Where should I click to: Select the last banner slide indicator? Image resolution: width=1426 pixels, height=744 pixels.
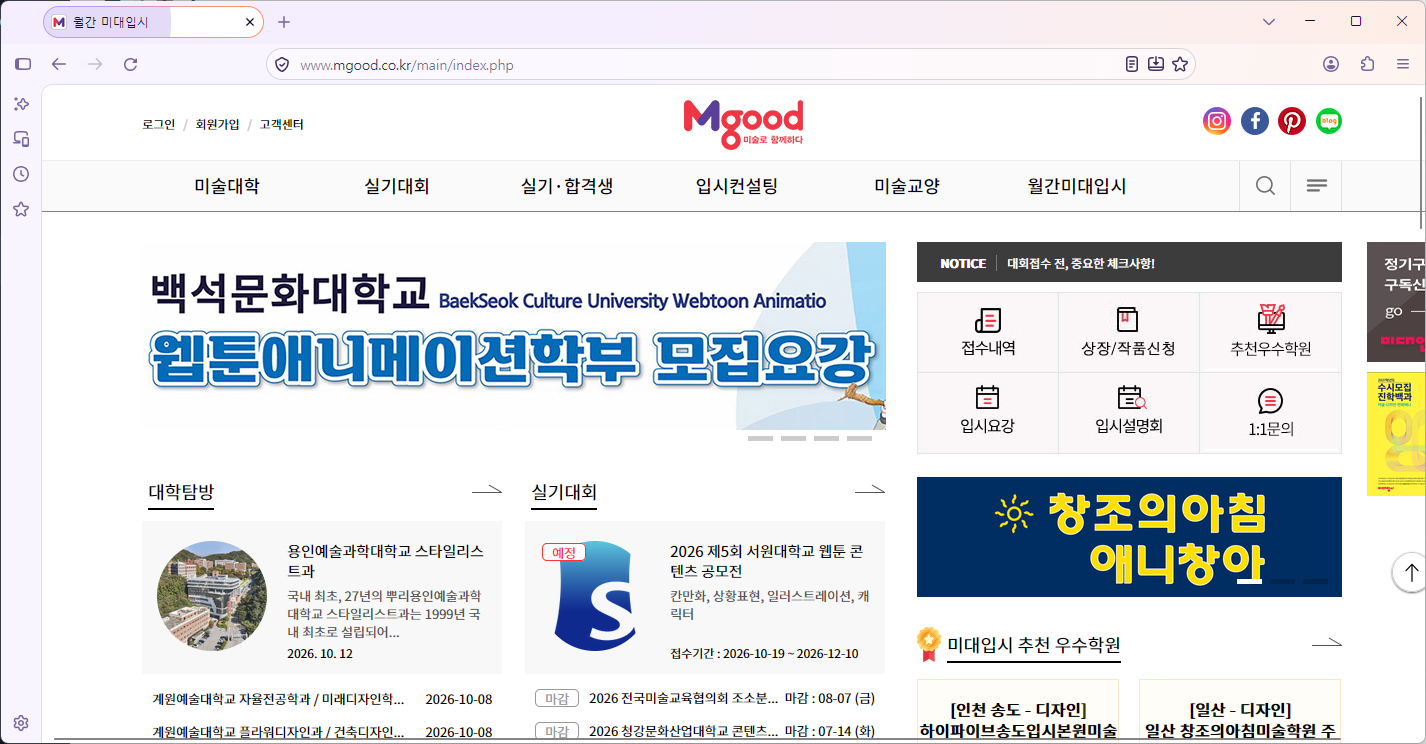[859, 439]
